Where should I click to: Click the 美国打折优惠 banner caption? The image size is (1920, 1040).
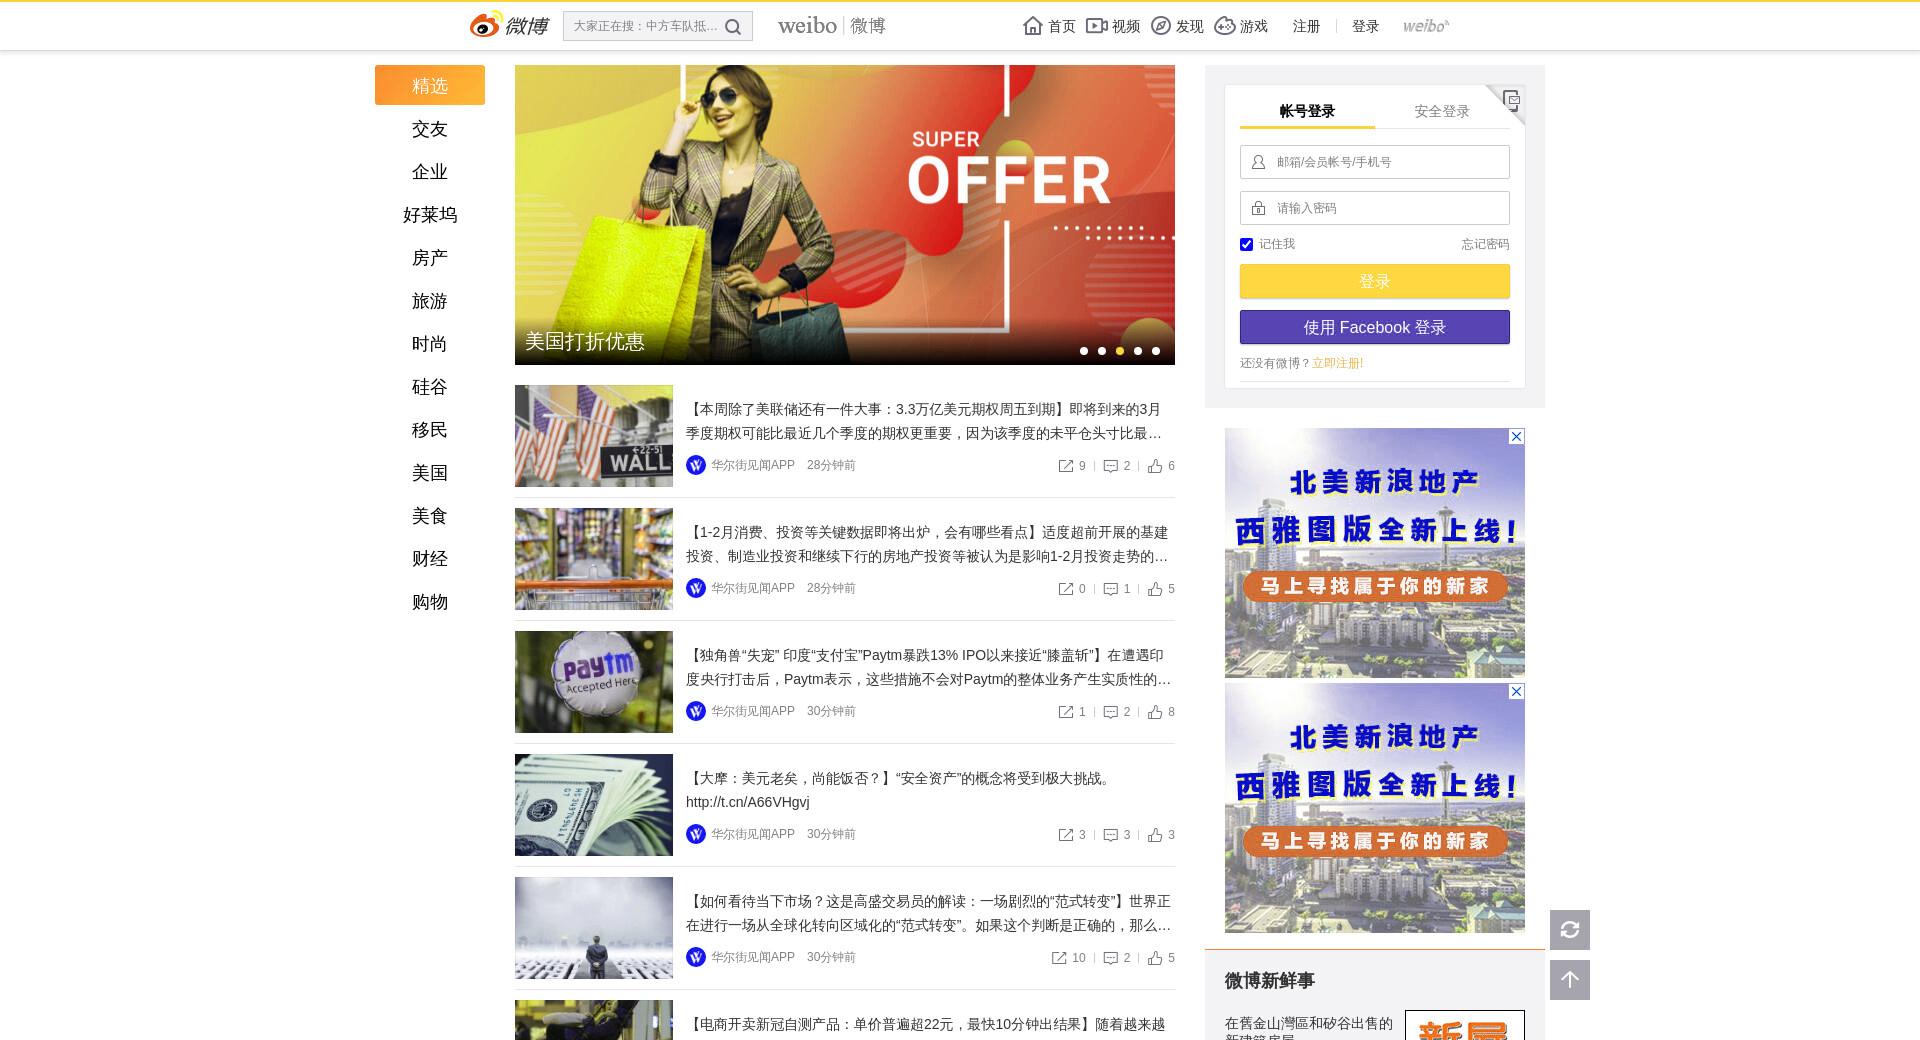tap(585, 342)
